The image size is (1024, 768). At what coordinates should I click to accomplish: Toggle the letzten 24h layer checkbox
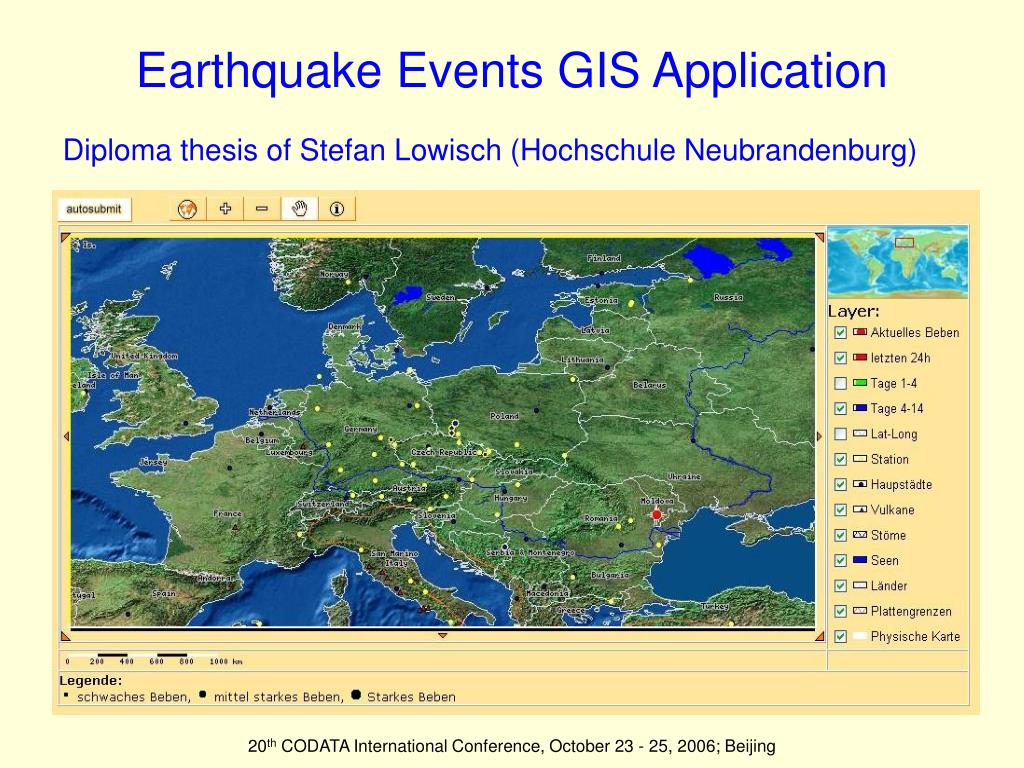coord(840,358)
